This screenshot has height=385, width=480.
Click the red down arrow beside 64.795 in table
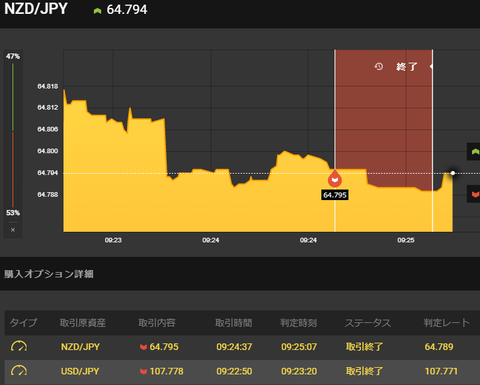[x=143, y=347]
